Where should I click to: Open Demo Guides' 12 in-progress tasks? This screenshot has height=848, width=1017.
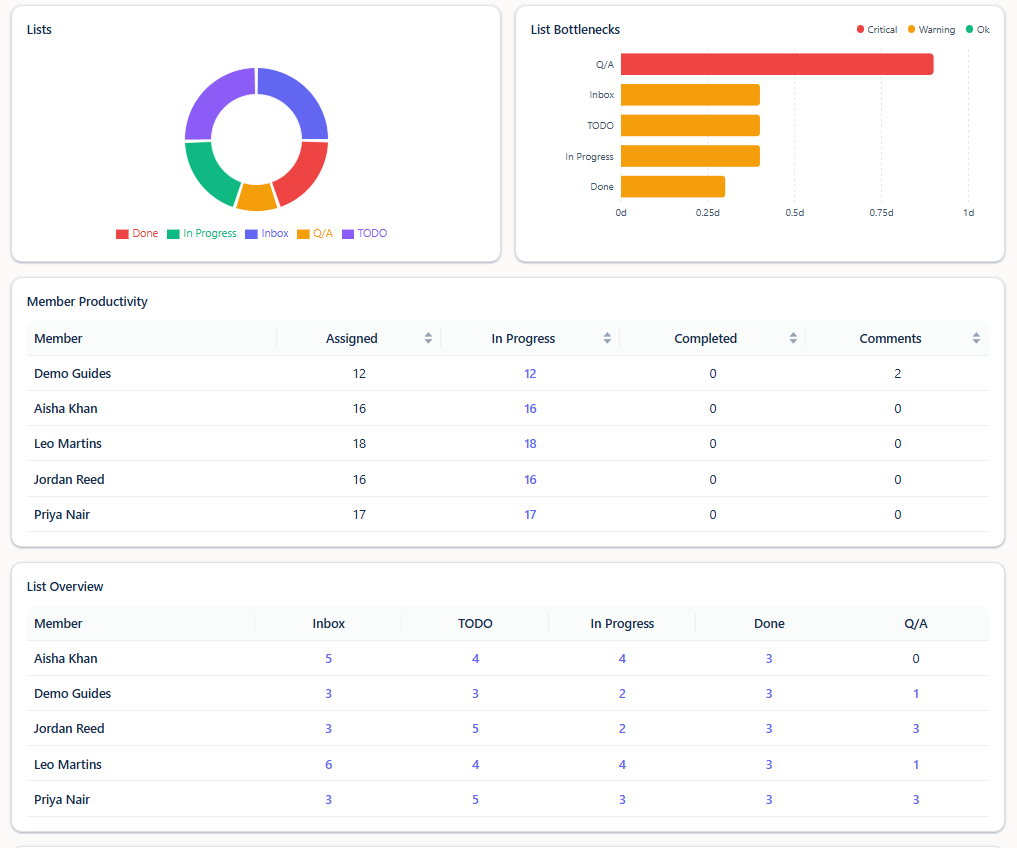(x=530, y=374)
